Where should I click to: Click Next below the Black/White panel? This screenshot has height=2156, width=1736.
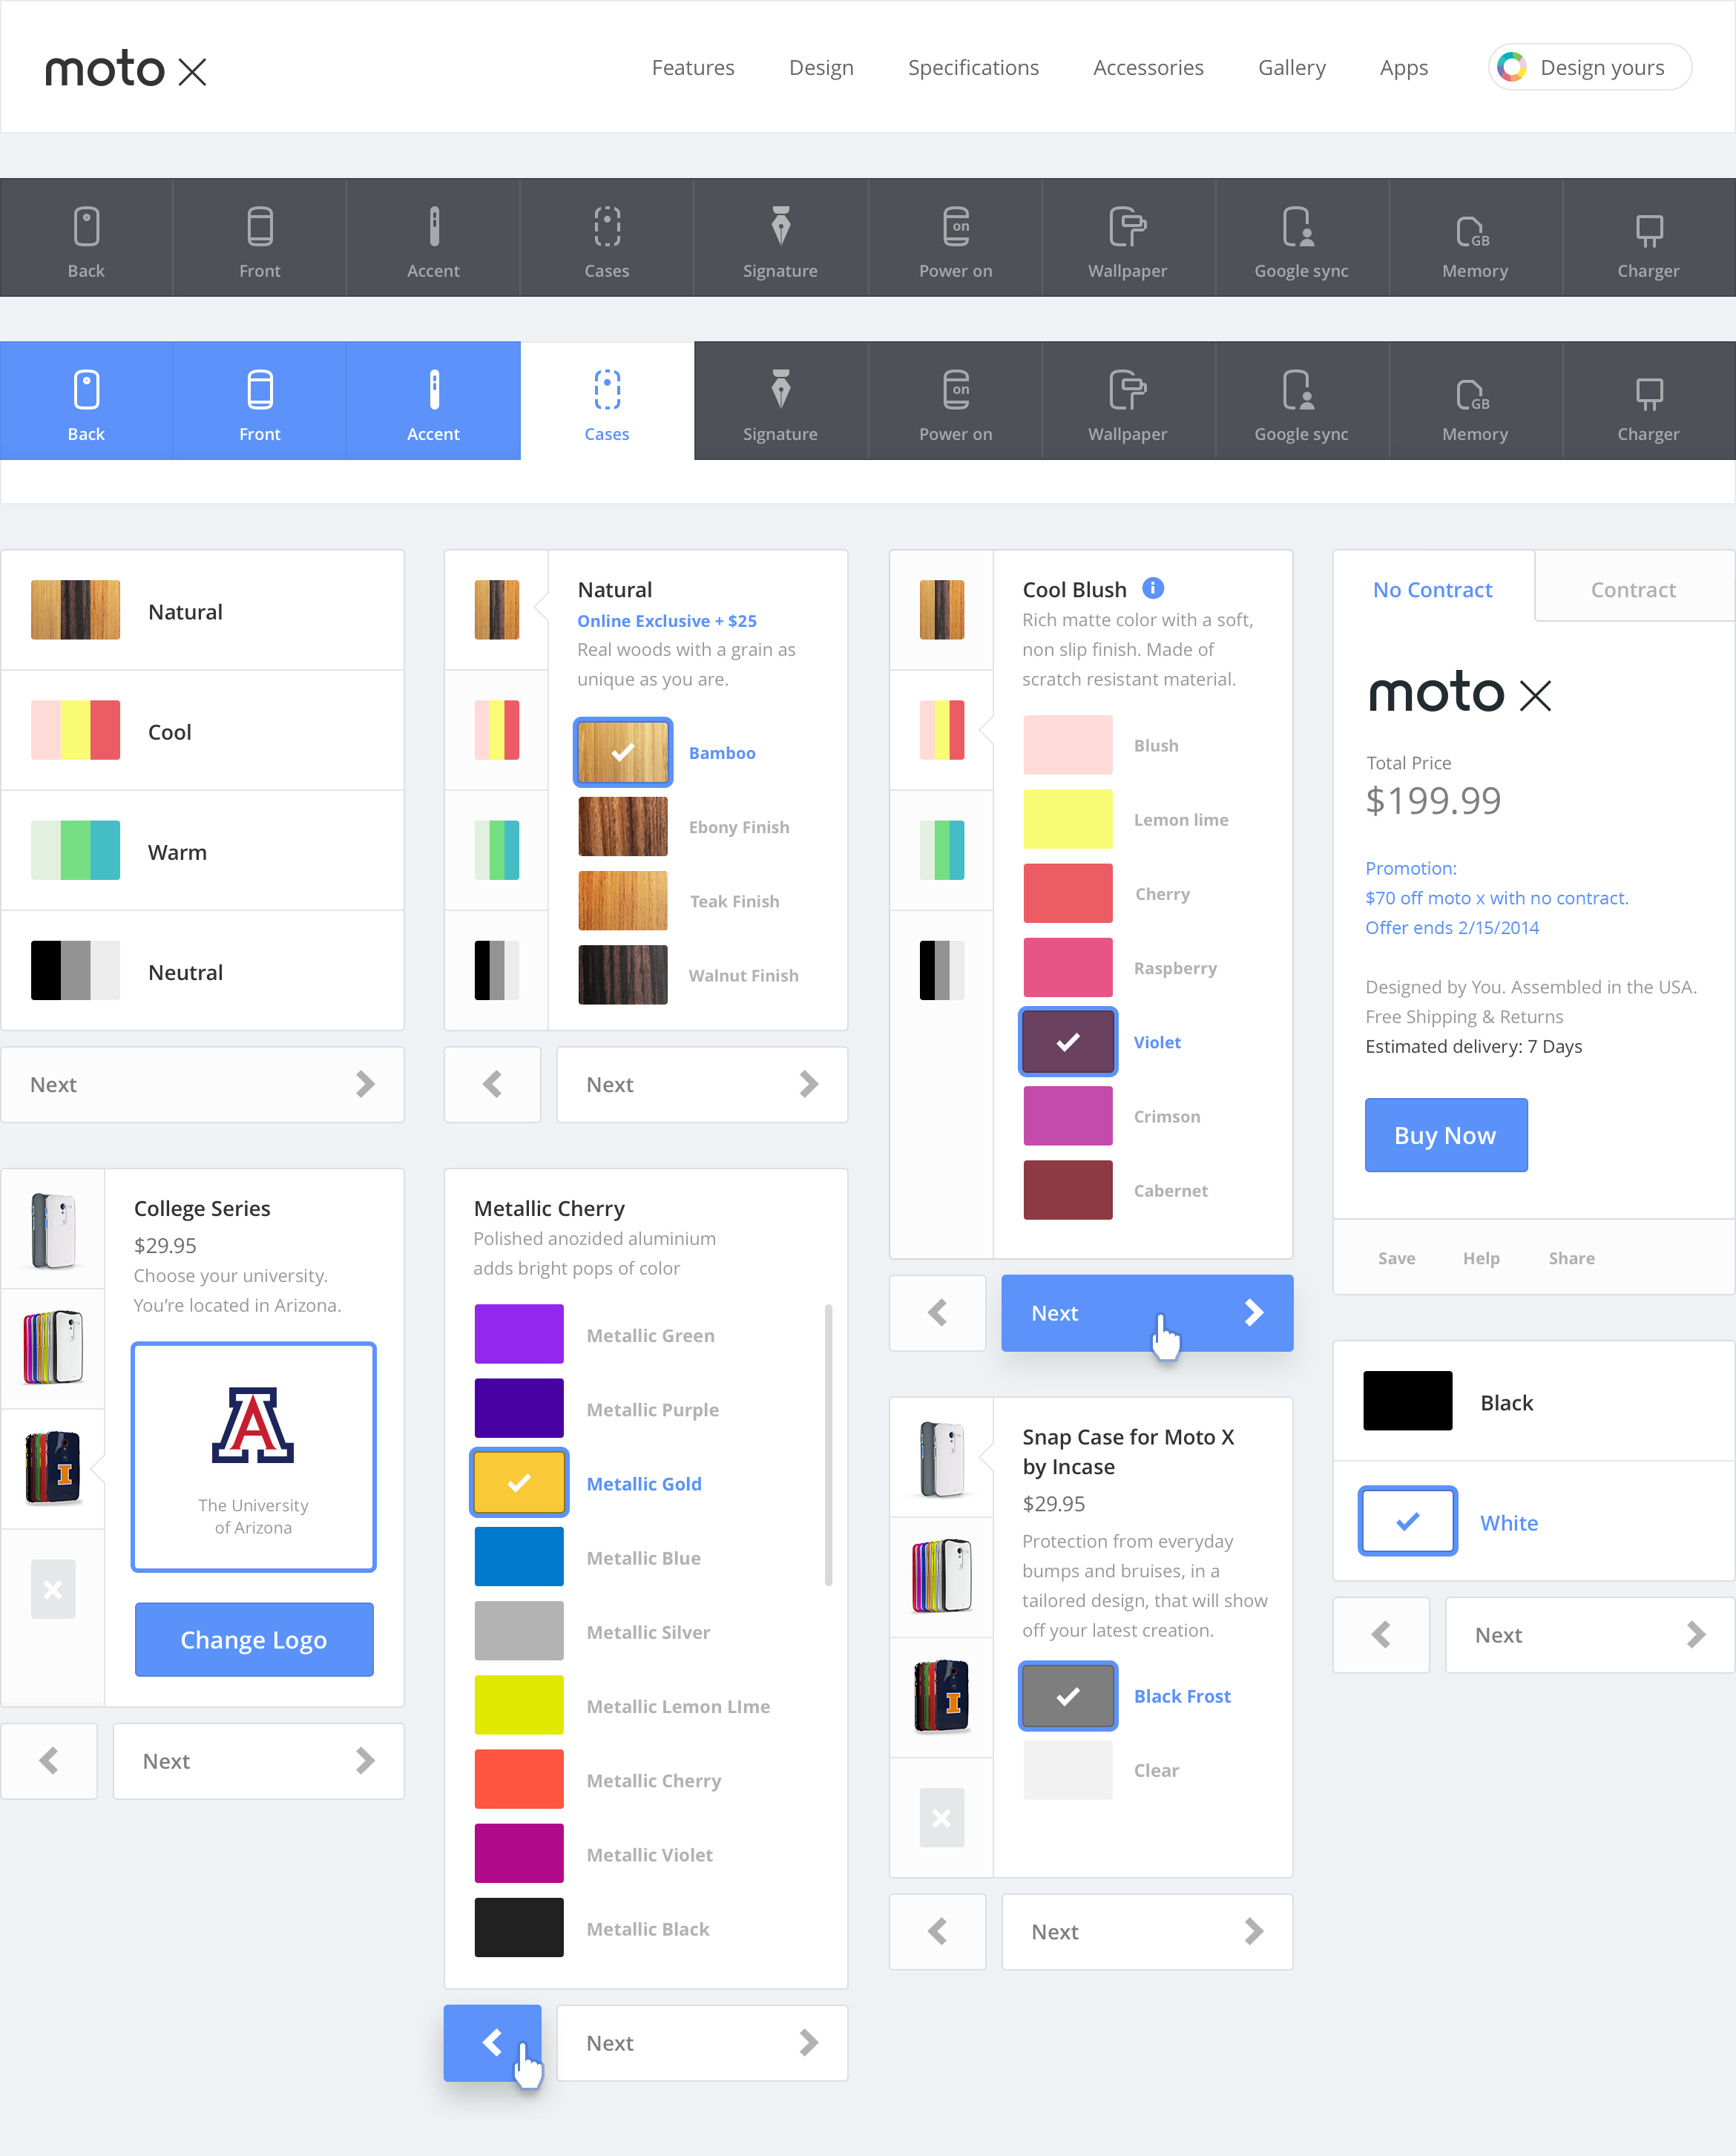(1590, 1635)
